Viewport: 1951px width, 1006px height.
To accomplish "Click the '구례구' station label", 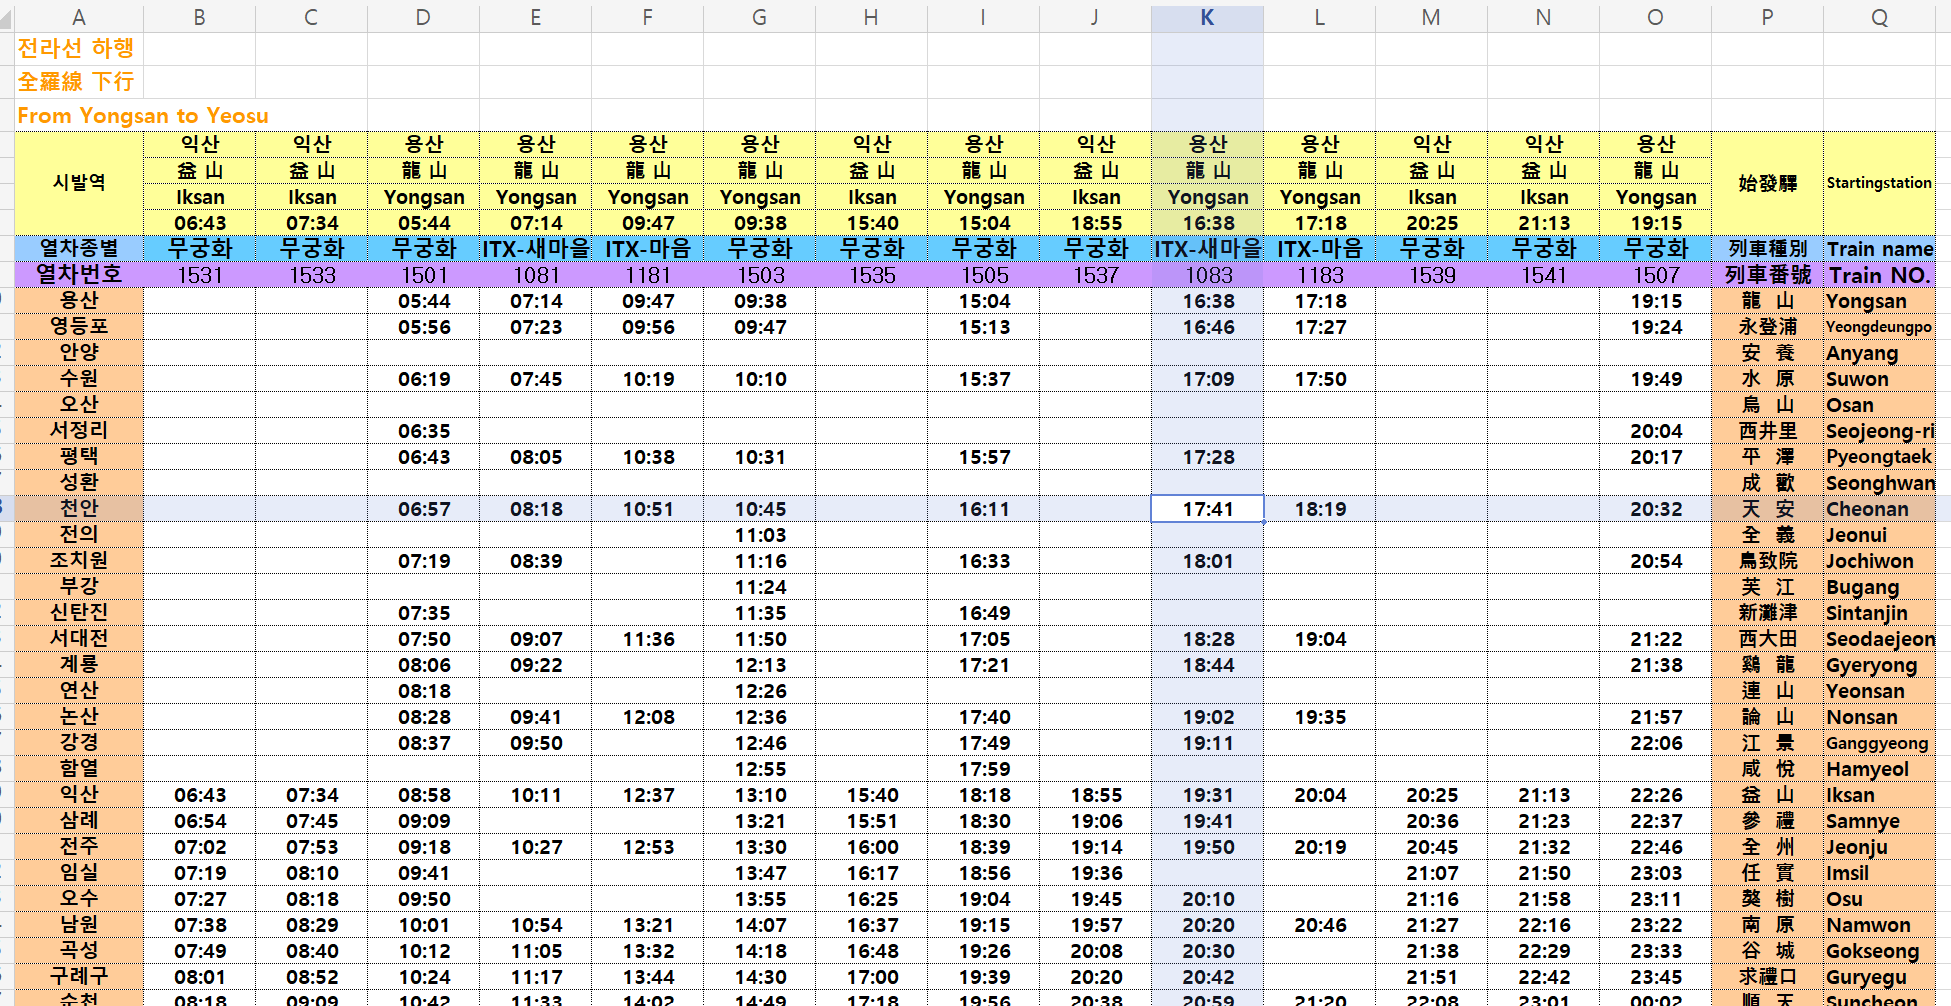I will point(79,976).
